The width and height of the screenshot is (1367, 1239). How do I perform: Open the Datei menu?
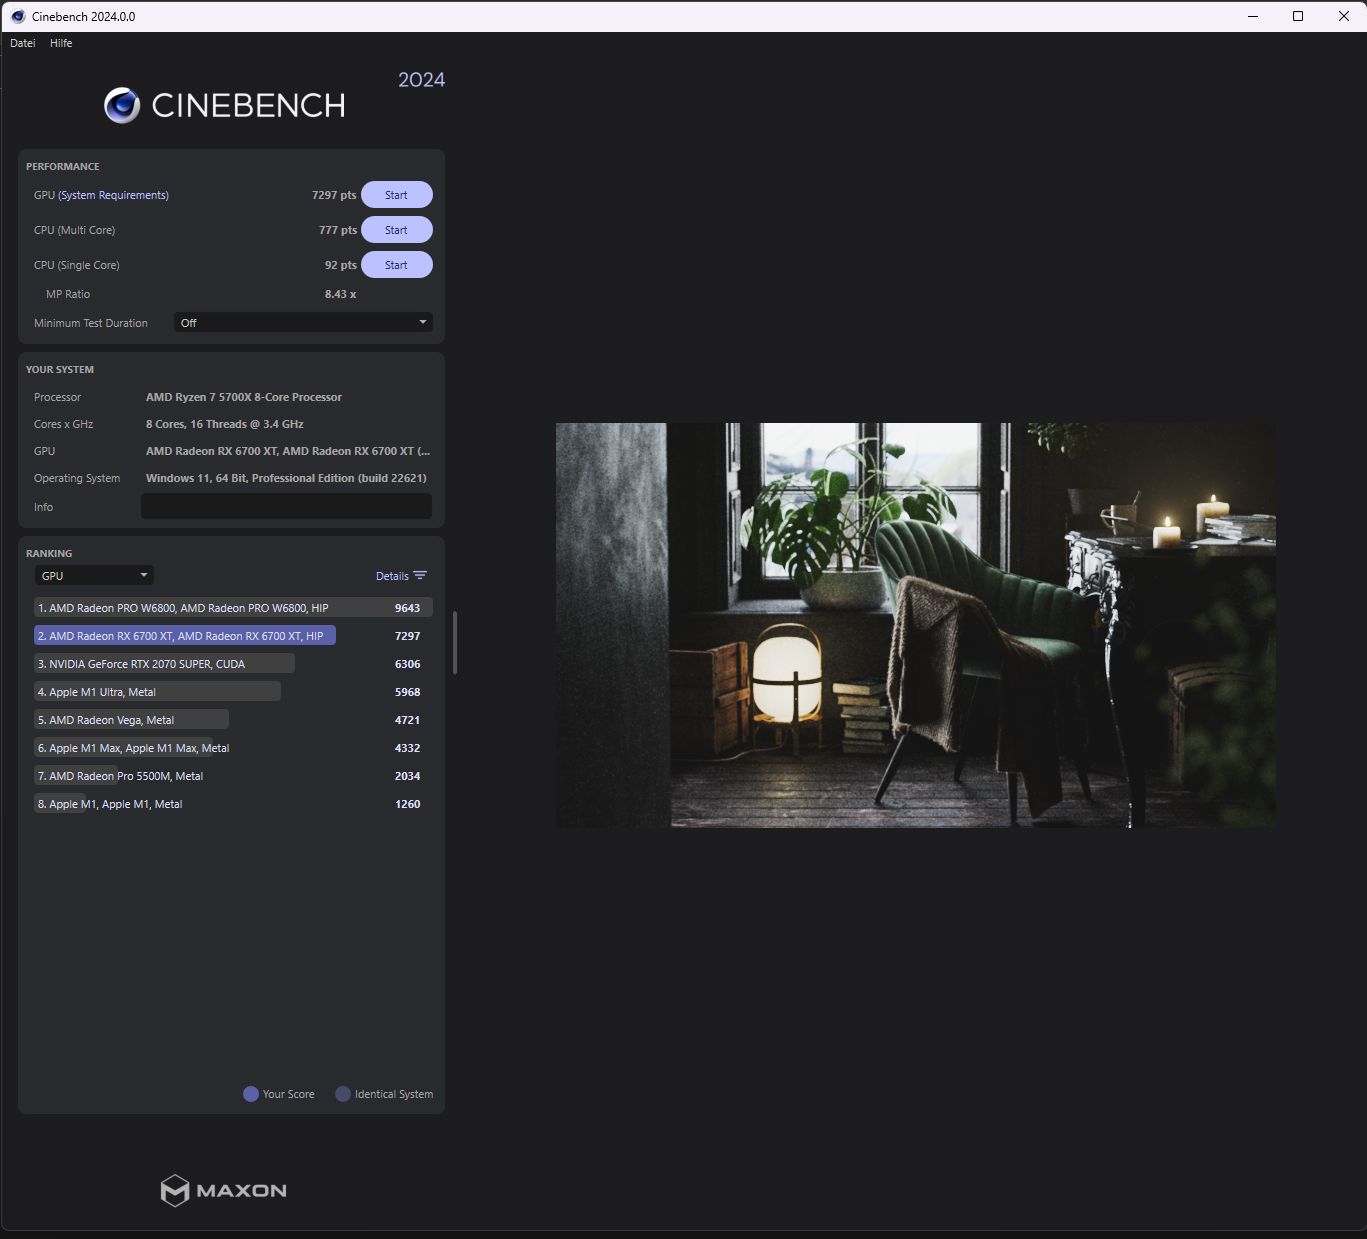[23, 43]
